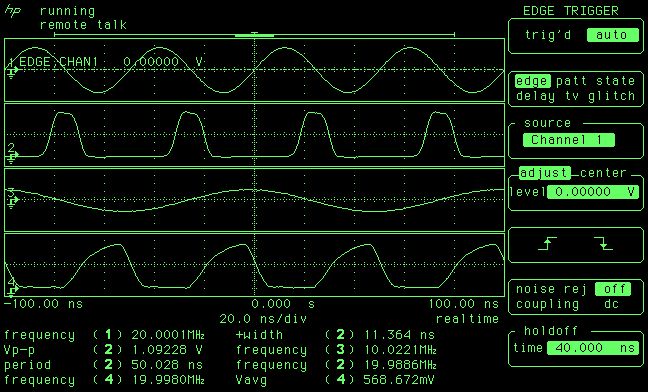Choose the patt trigger mode
The image size is (648, 392).
(571, 81)
